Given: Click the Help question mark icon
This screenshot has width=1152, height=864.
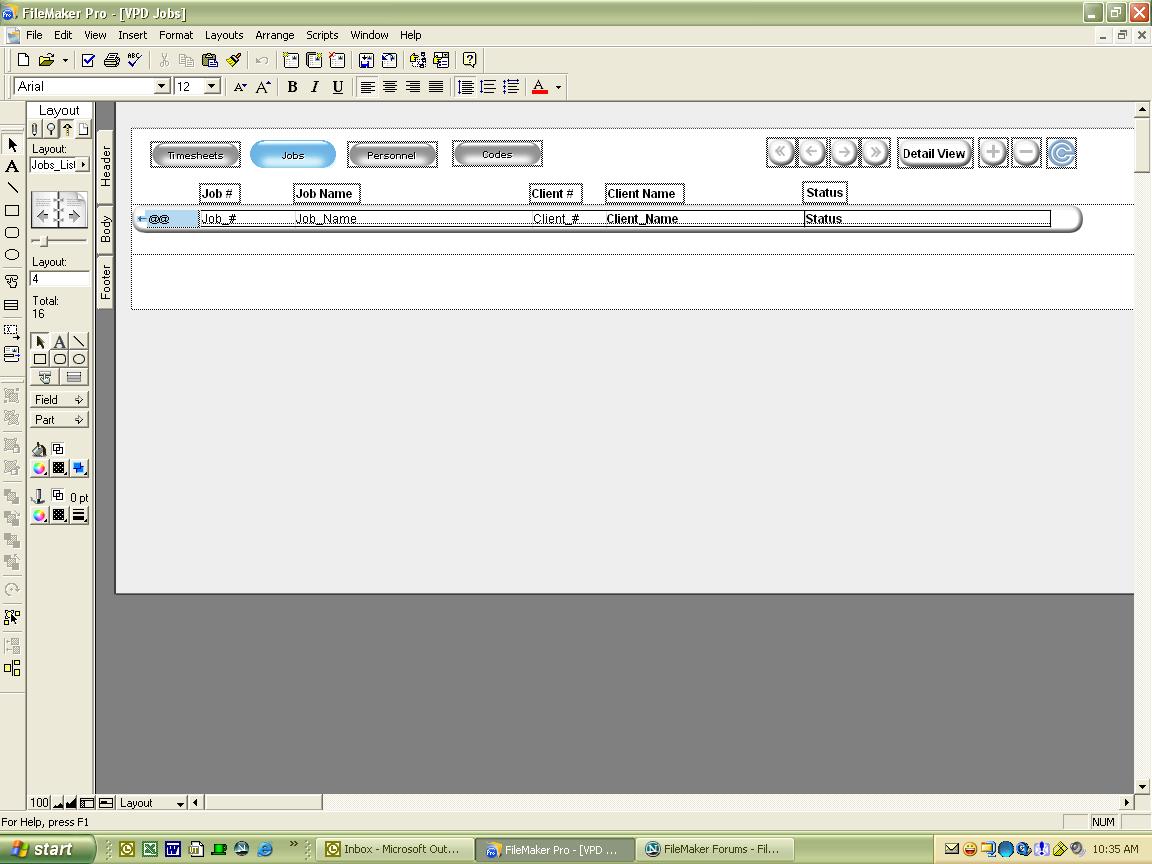Looking at the screenshot, I should click(470, 60).
